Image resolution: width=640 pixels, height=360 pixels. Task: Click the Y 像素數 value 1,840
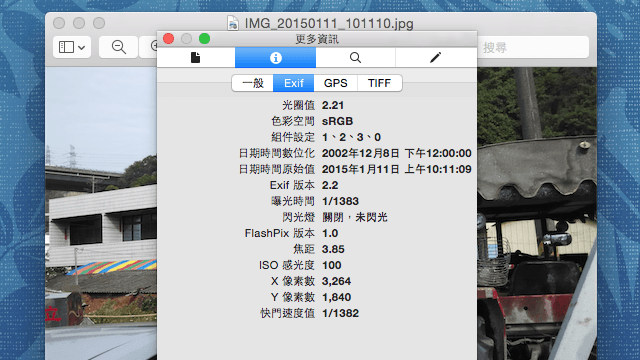(x=336, y=297)
